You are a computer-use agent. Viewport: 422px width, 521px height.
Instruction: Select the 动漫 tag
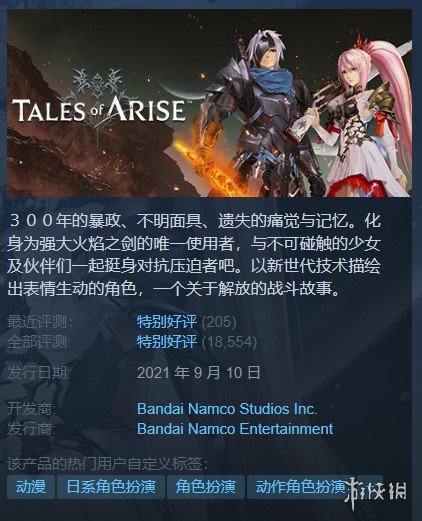click(x=31, y=487)
